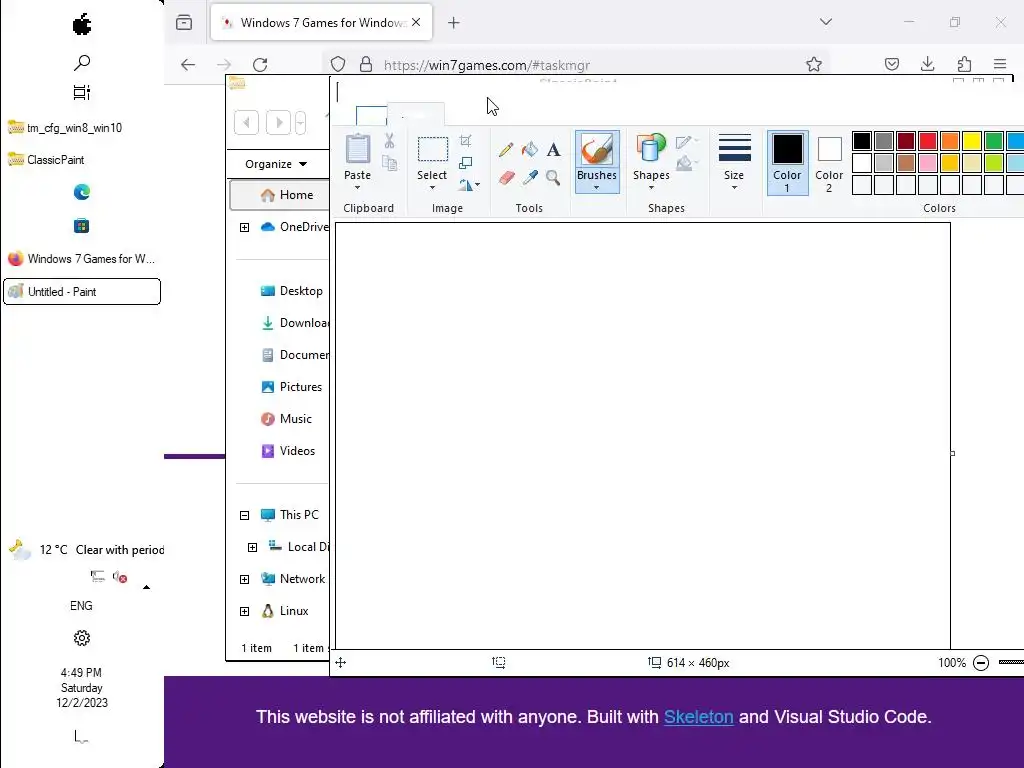Open the Select dropdown arrow

[x=432, y=188]
